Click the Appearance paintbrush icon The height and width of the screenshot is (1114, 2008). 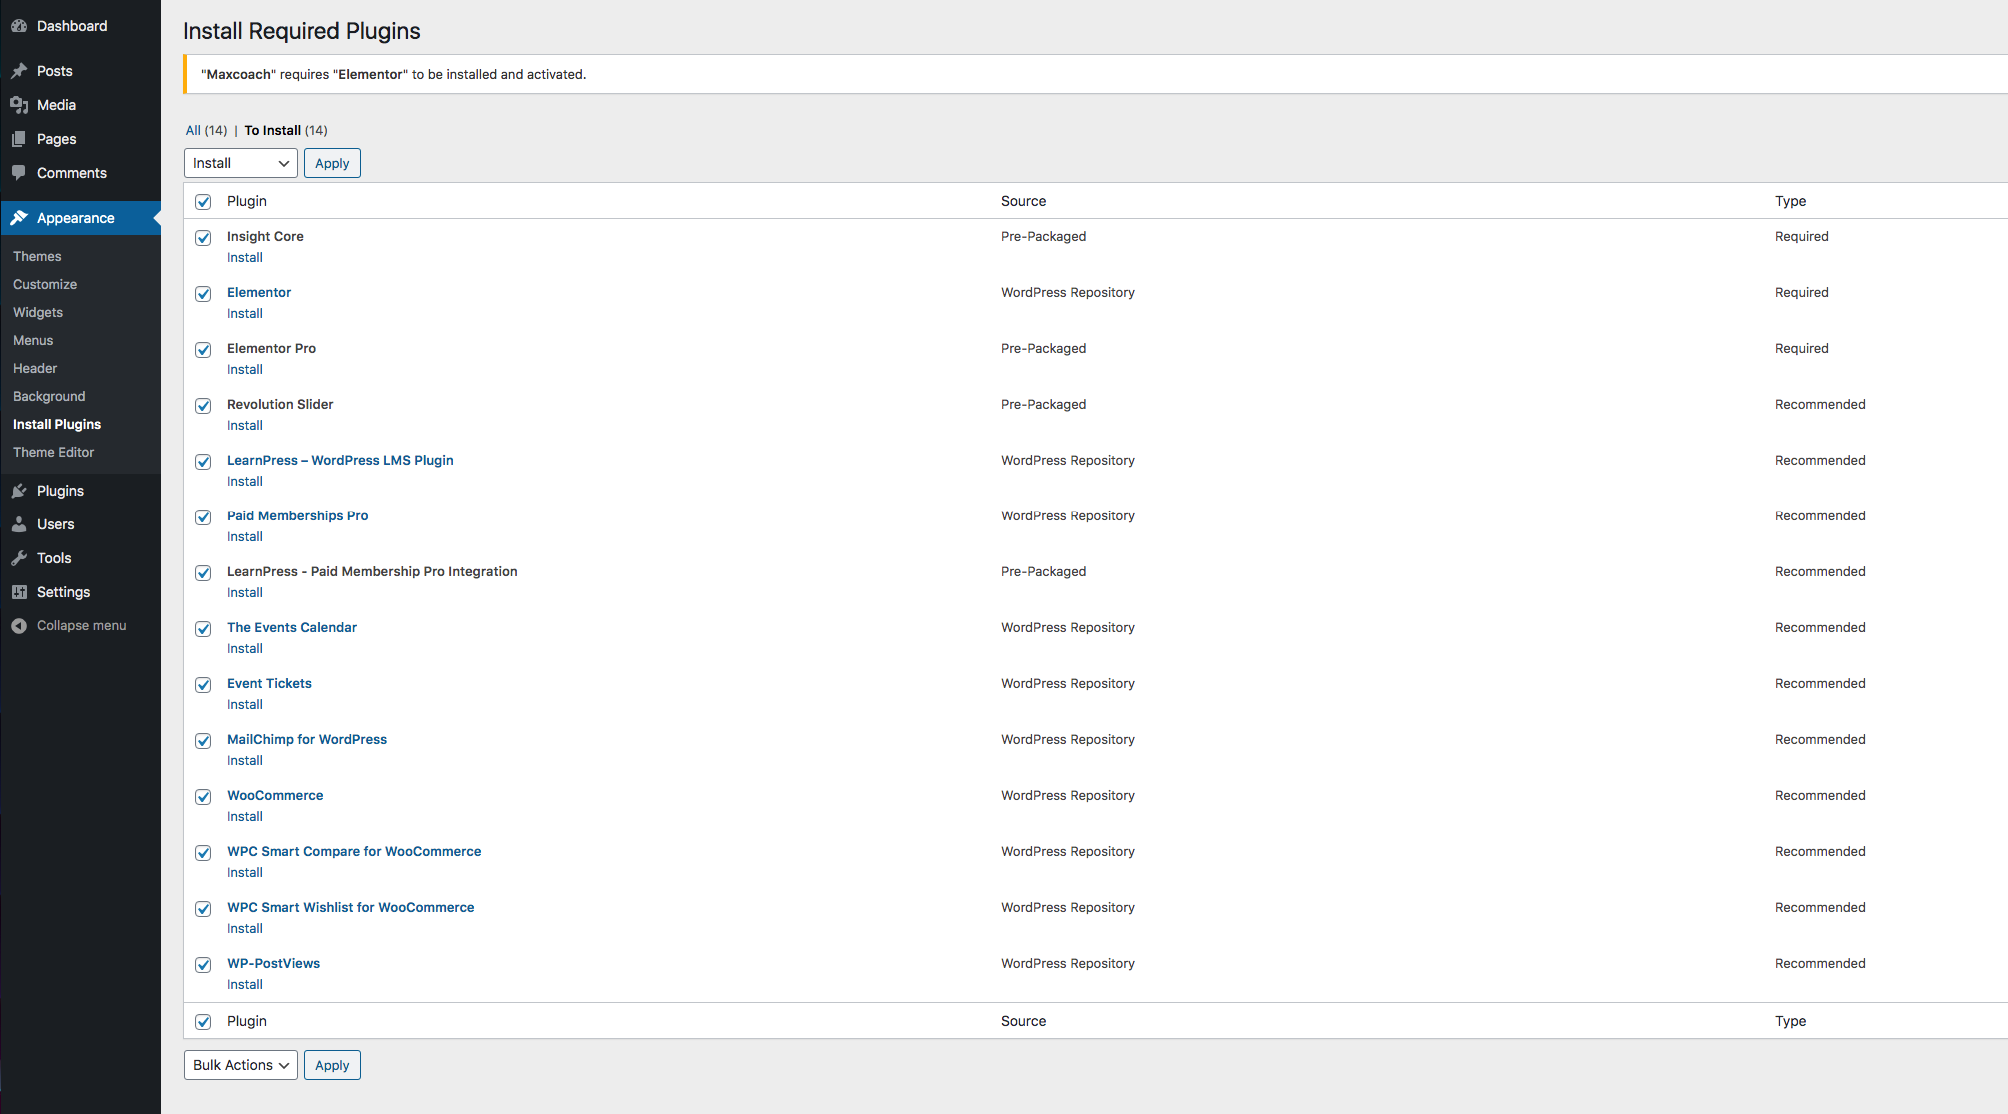[19, 218]
